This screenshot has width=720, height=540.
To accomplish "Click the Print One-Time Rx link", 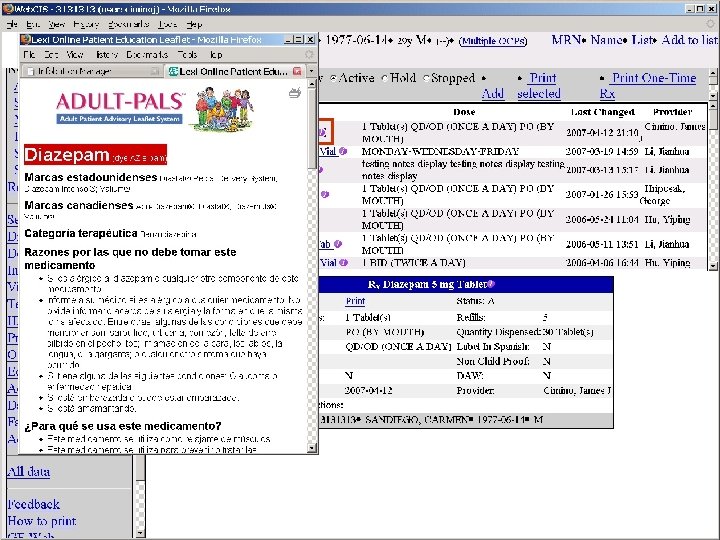I will pos(648,86).
